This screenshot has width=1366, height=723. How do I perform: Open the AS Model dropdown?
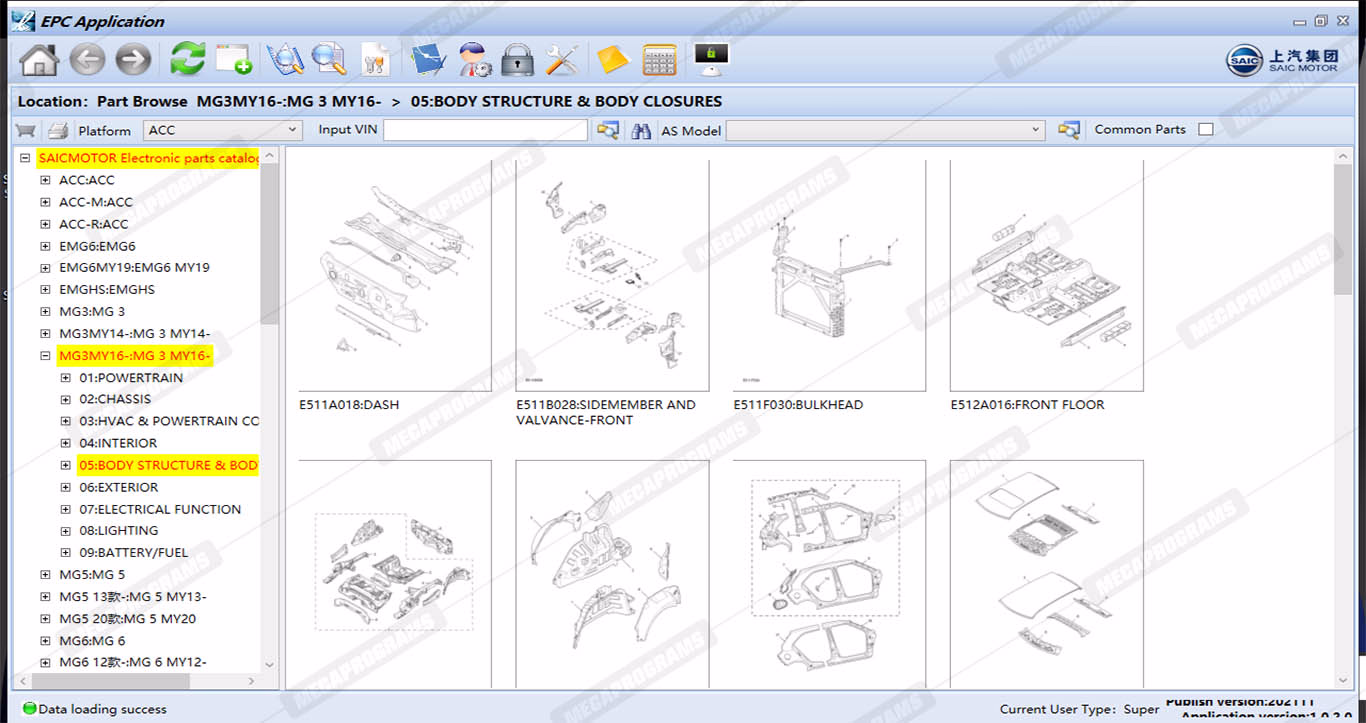pos(886,130)
